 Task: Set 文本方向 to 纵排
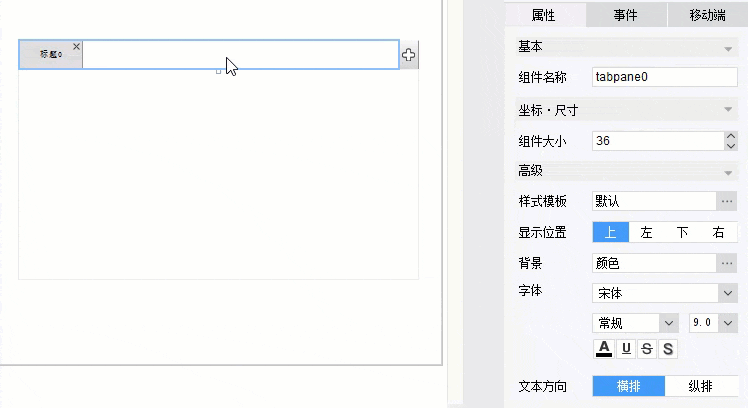(x=701, y=386)
